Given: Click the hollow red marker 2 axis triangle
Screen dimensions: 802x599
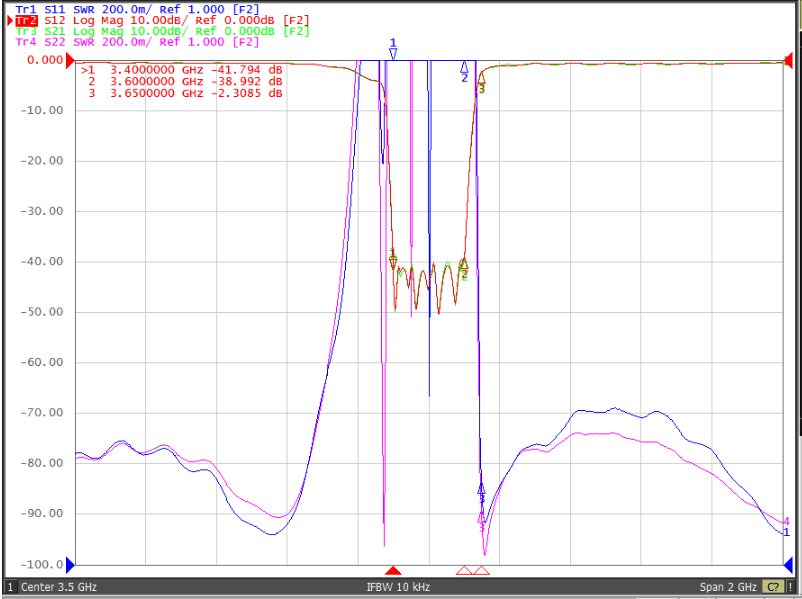Looking at the screenshot, I should click(464, 570).
